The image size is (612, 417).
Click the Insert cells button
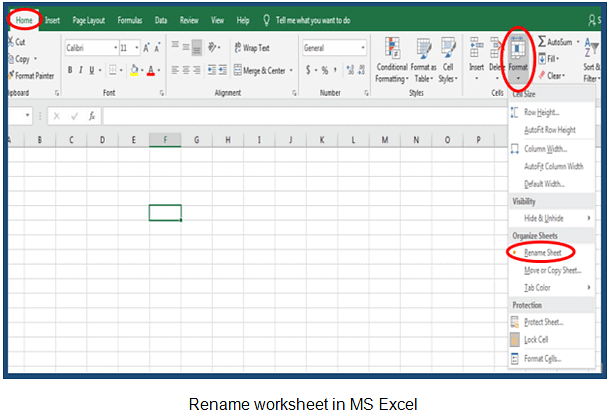click(x=477, y=59)
